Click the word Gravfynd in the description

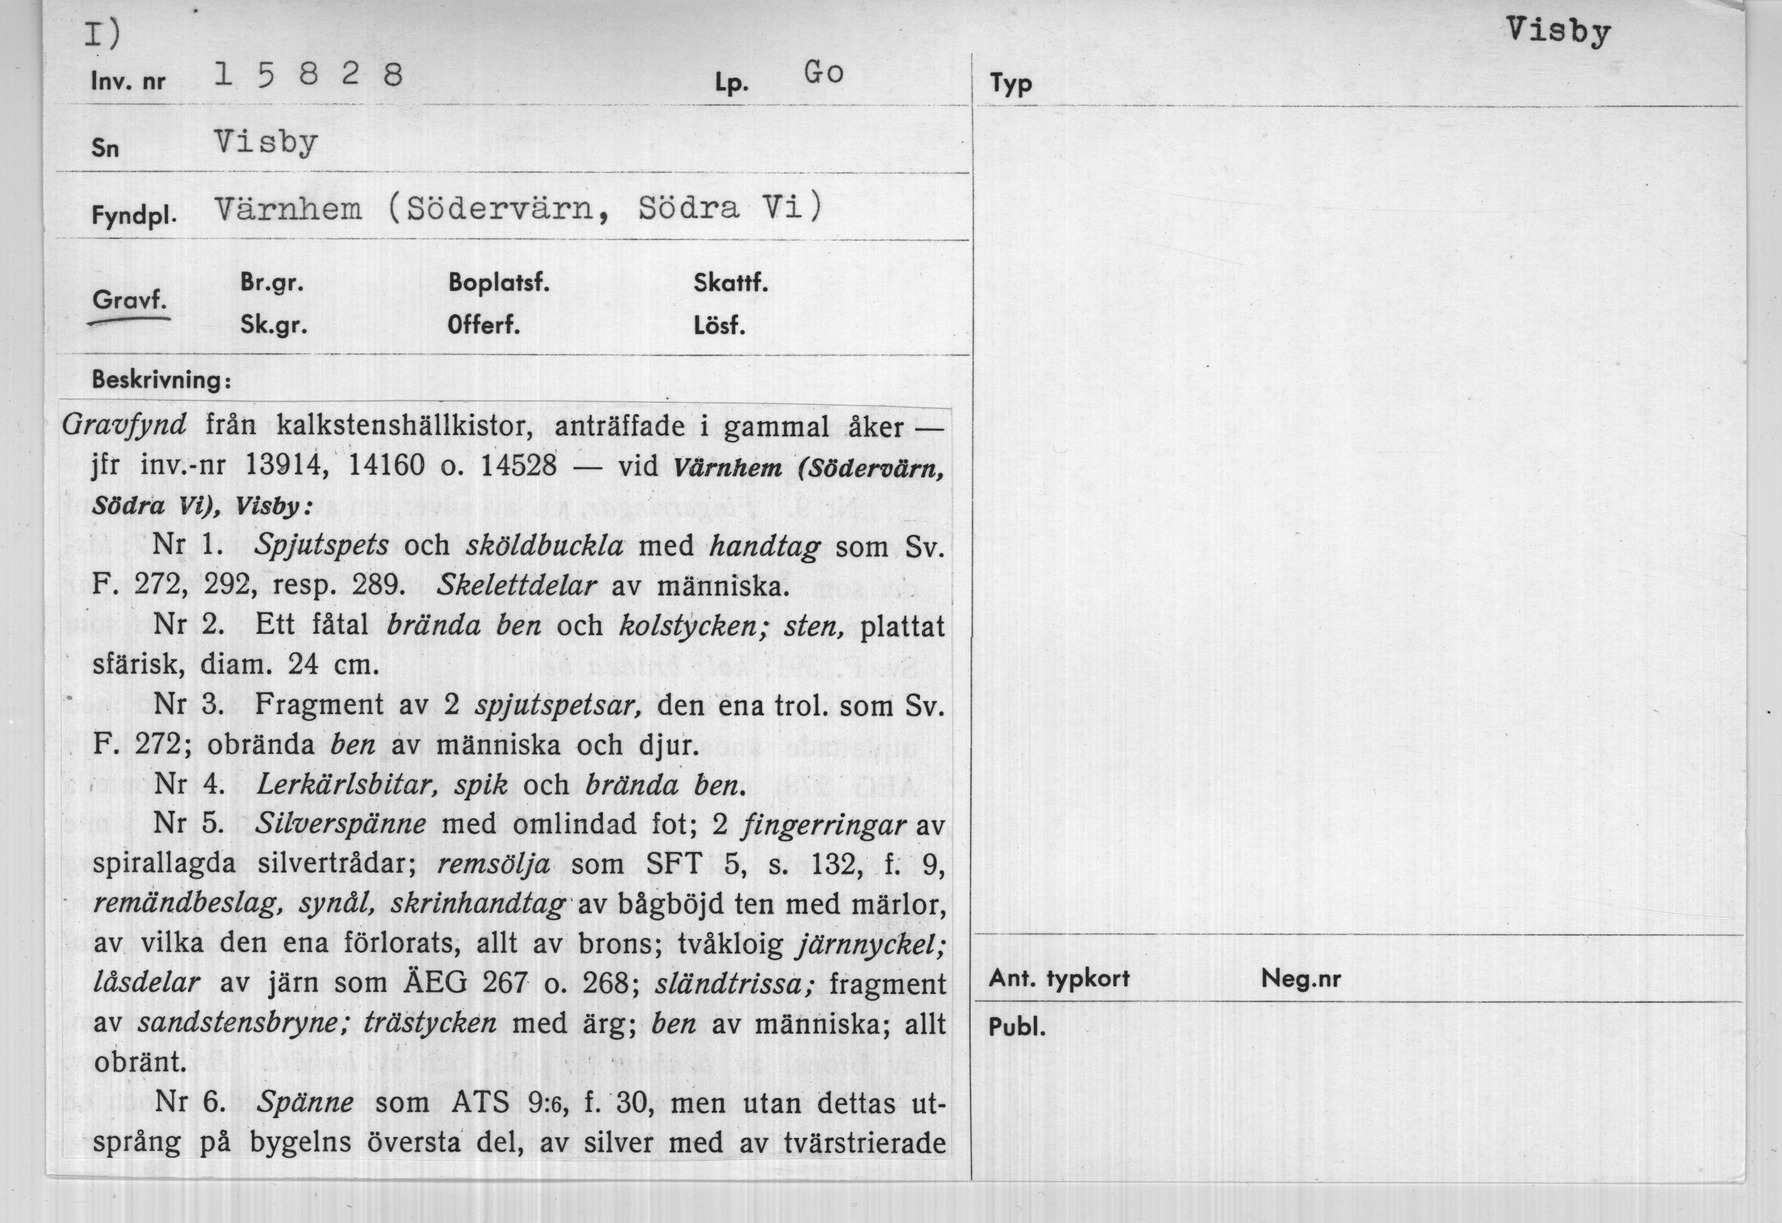[124, 426]
